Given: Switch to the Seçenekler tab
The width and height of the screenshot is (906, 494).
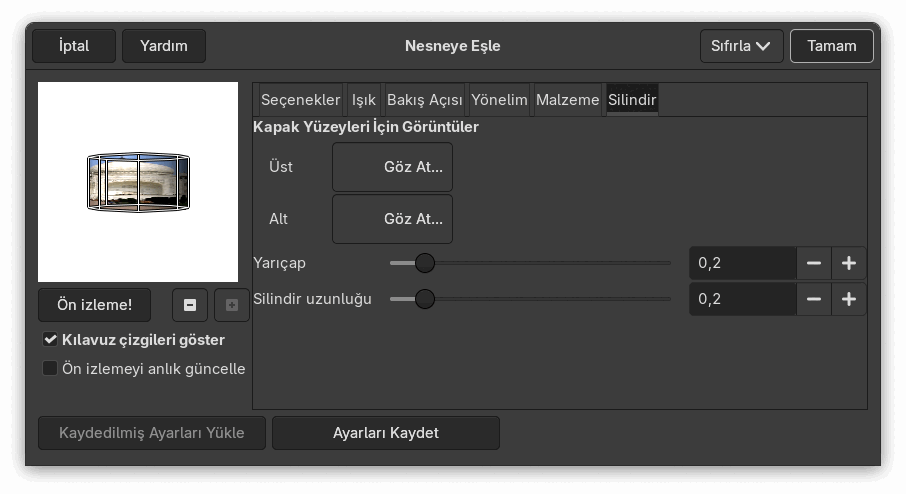Looking at the screenshot, I should [300, 100].
